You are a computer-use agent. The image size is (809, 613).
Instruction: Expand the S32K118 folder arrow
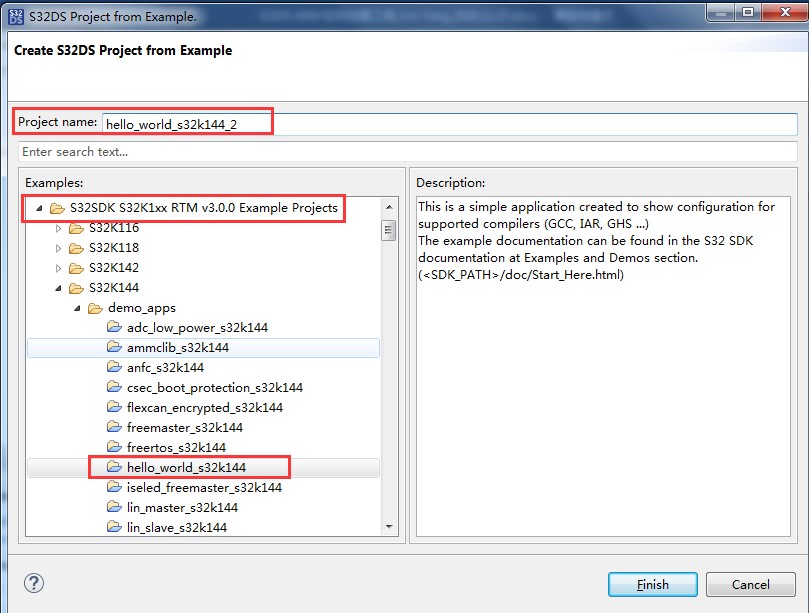58,248
